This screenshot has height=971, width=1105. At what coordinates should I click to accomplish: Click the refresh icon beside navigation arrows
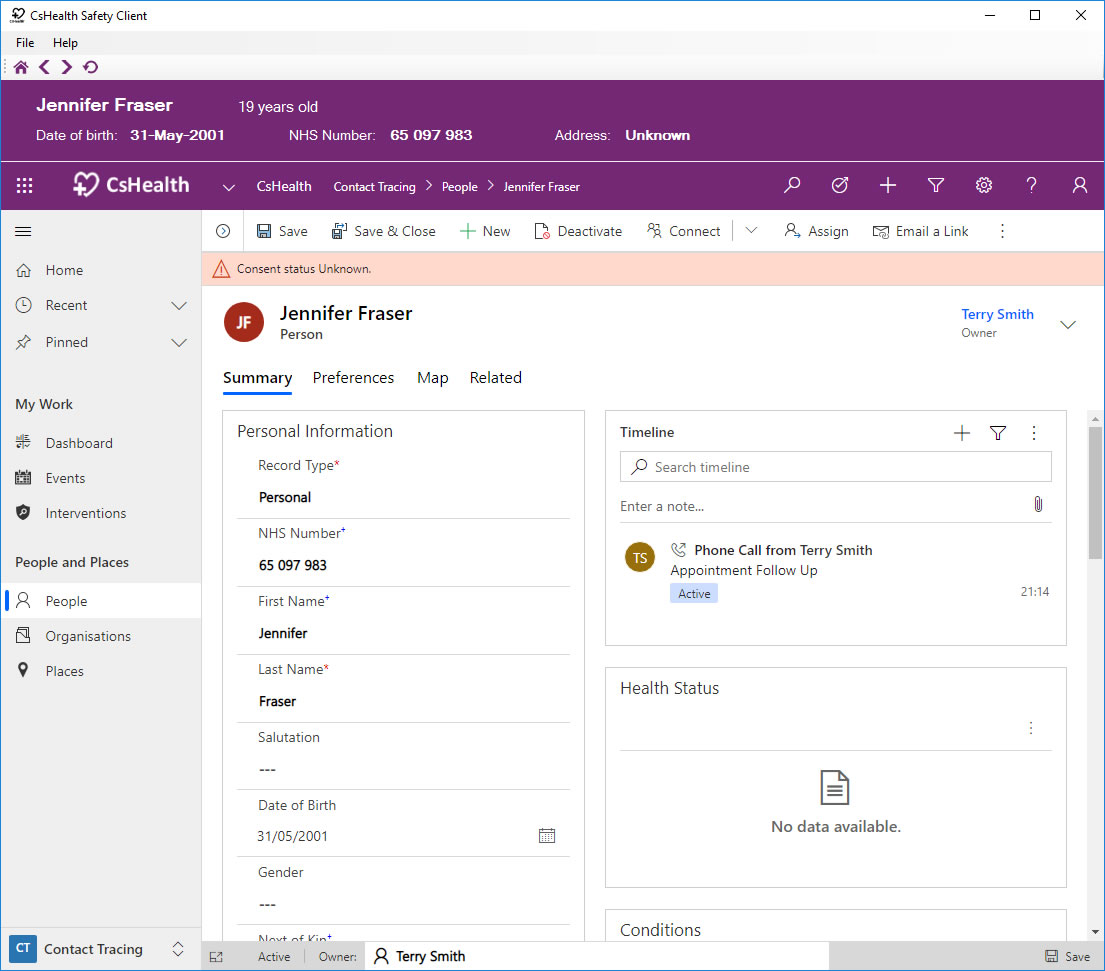pos(91,67)
